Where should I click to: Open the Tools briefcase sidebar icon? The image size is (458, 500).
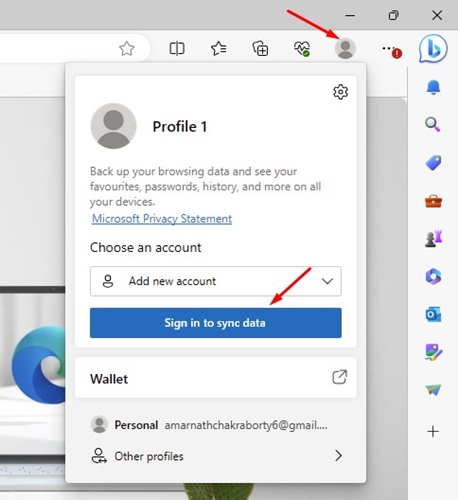tap(433, 201)
